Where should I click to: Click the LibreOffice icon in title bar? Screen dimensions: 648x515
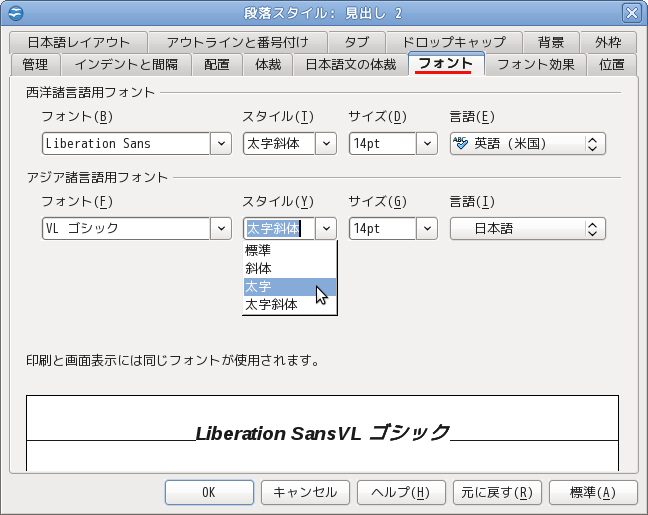click(x=16, y=13)
